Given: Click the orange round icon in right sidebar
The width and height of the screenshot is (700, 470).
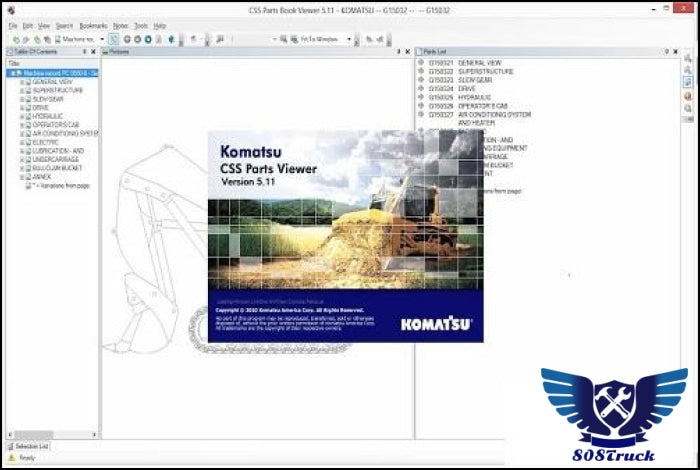Looking at the screenshot, I should click(688, 96).
